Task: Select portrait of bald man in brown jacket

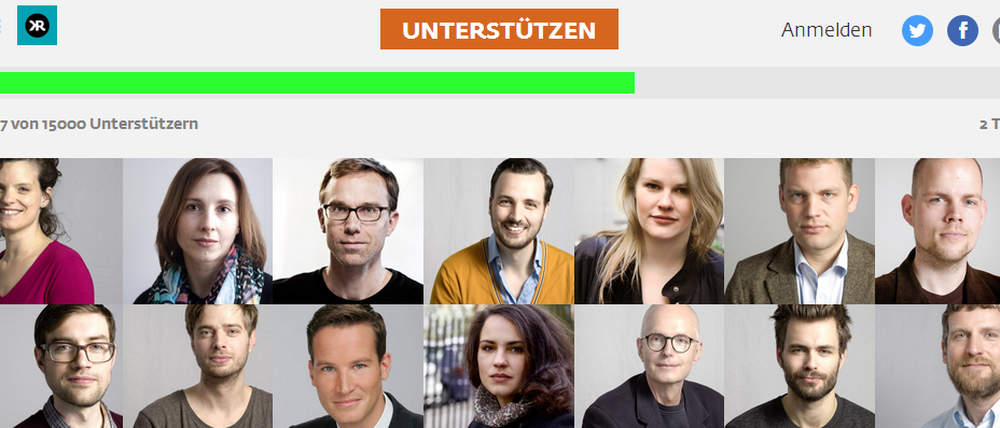Action: [938, 231]
